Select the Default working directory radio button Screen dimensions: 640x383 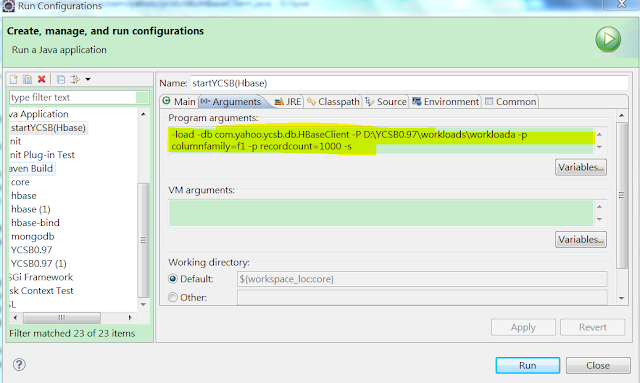[173, 279]
